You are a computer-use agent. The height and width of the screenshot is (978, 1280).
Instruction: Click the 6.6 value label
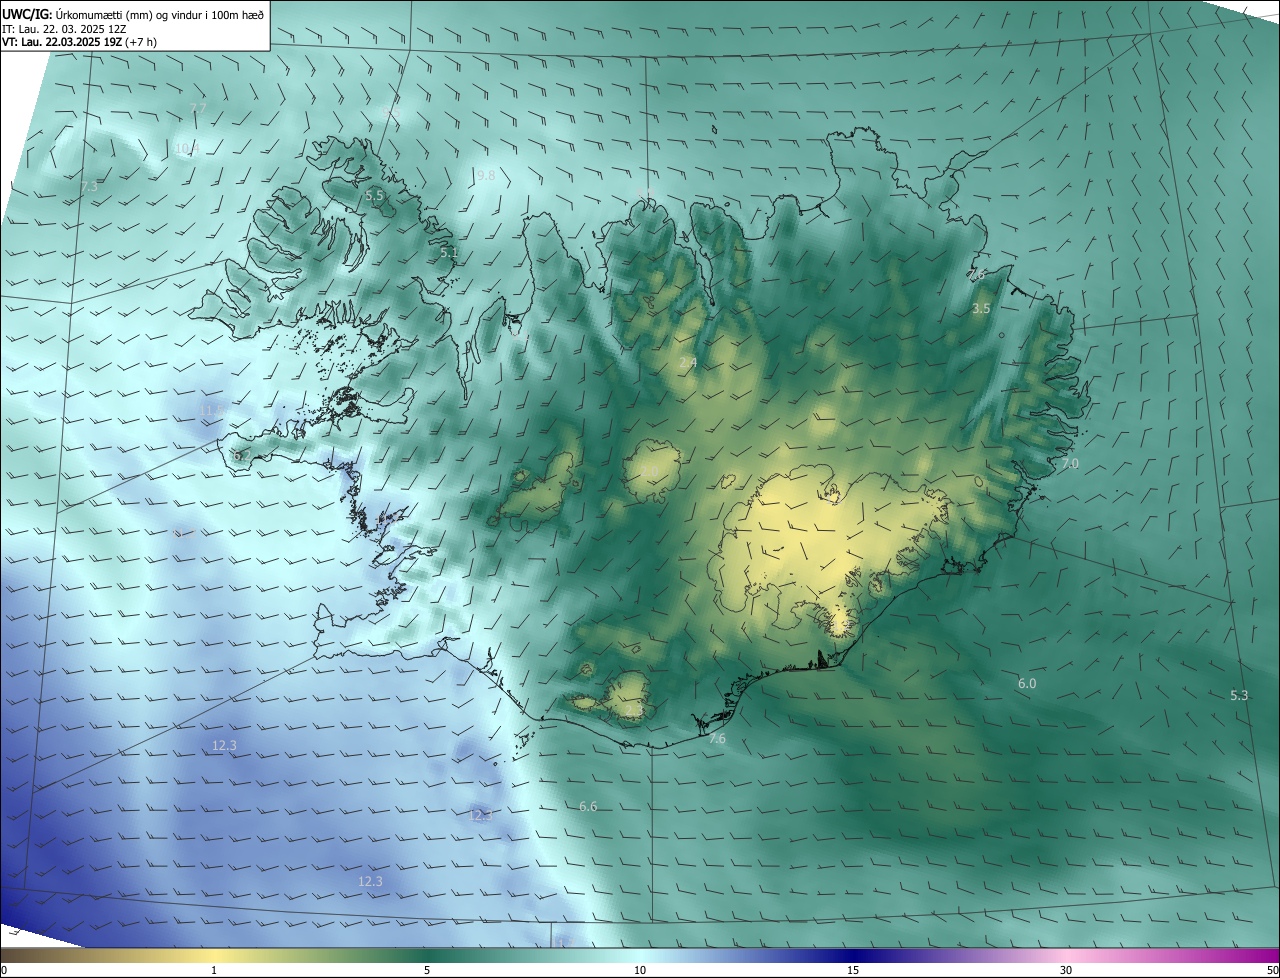588,807
